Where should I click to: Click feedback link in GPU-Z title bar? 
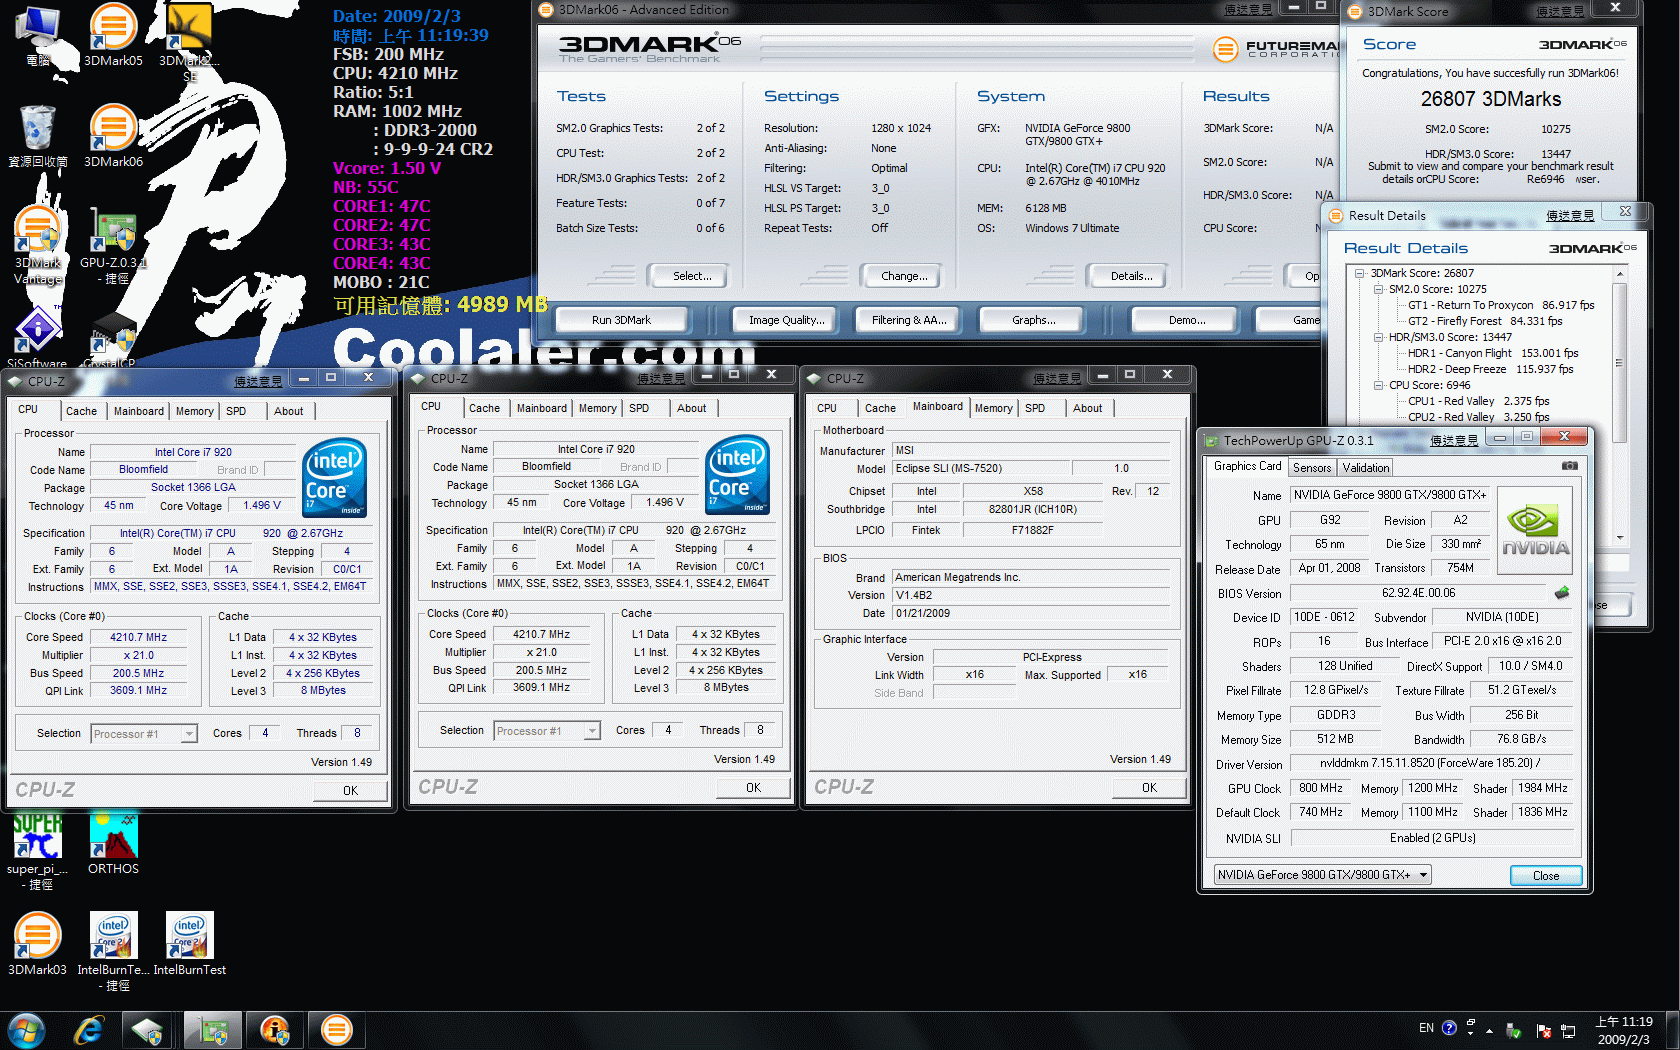coord(1454,440)
